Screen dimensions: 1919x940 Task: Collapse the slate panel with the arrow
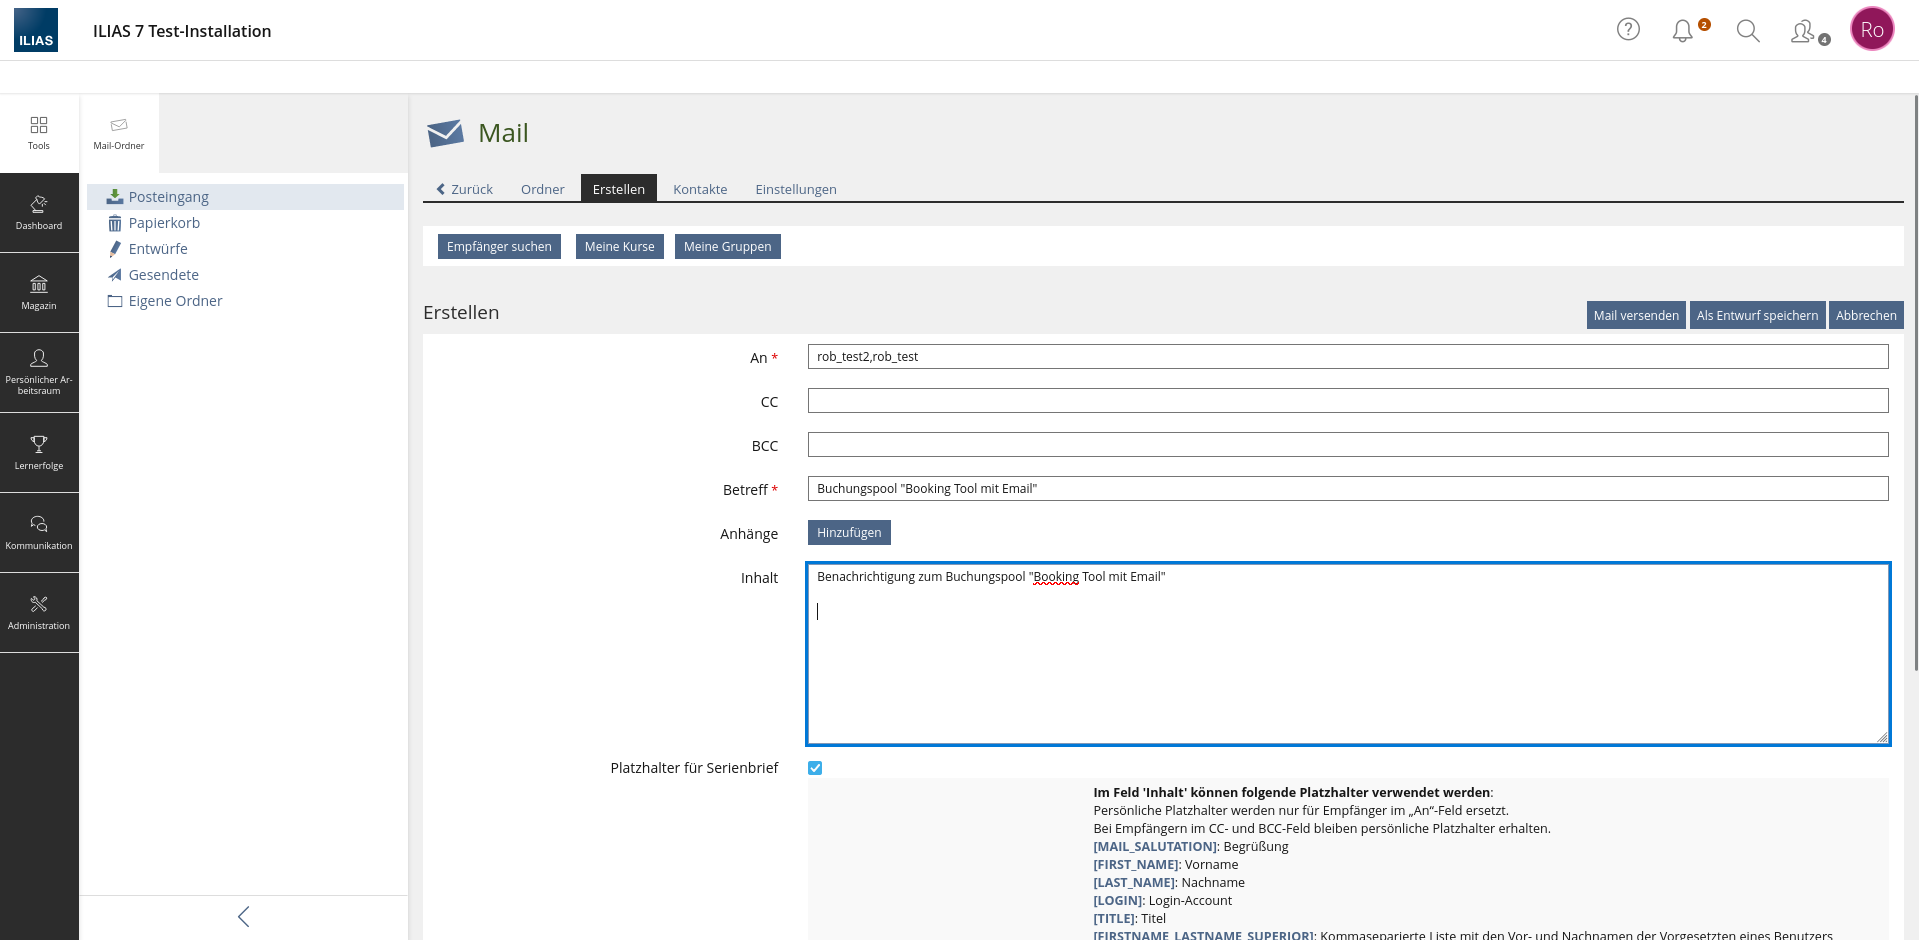coord(243,917)
